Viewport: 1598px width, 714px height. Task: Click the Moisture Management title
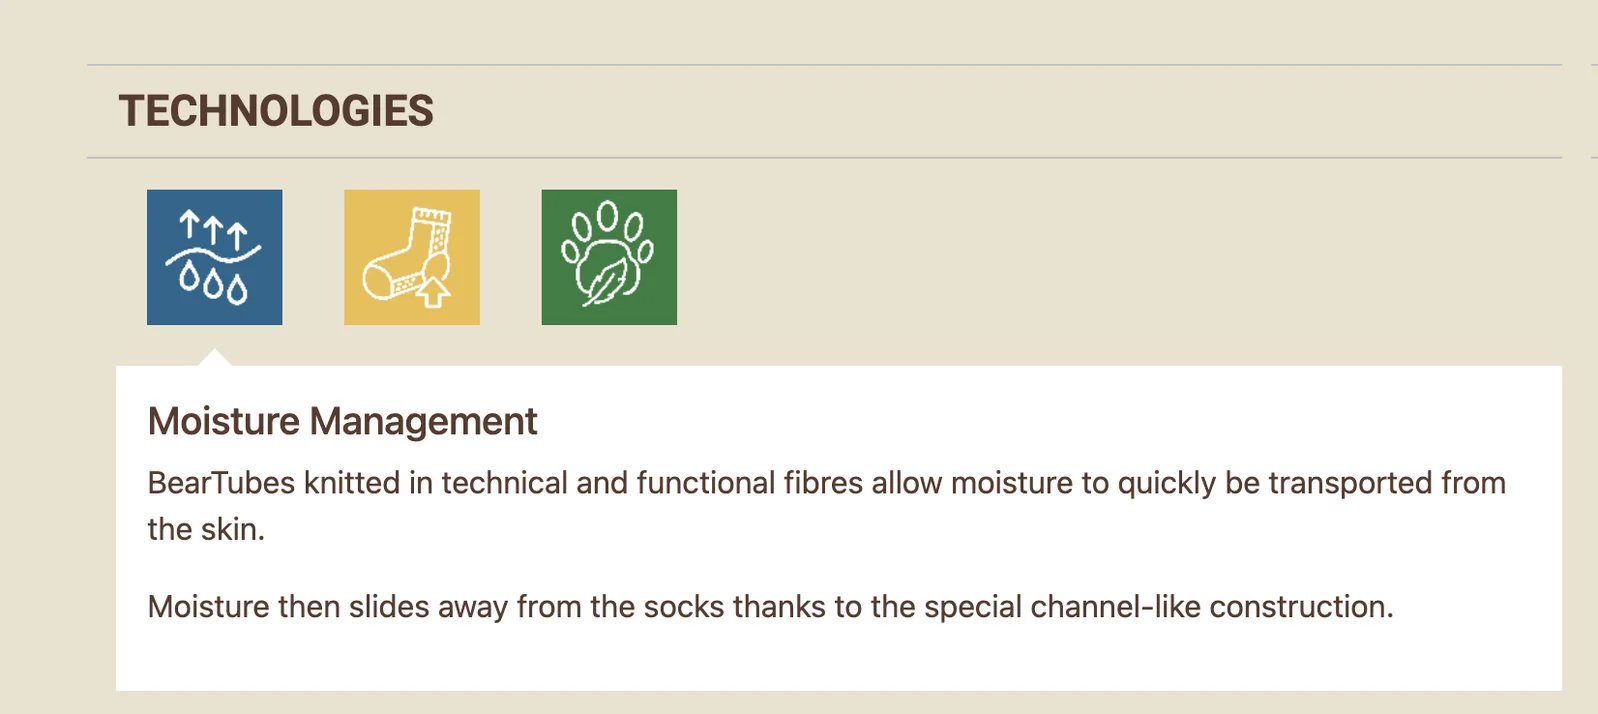pyautogui.click(x=342, y=421)
